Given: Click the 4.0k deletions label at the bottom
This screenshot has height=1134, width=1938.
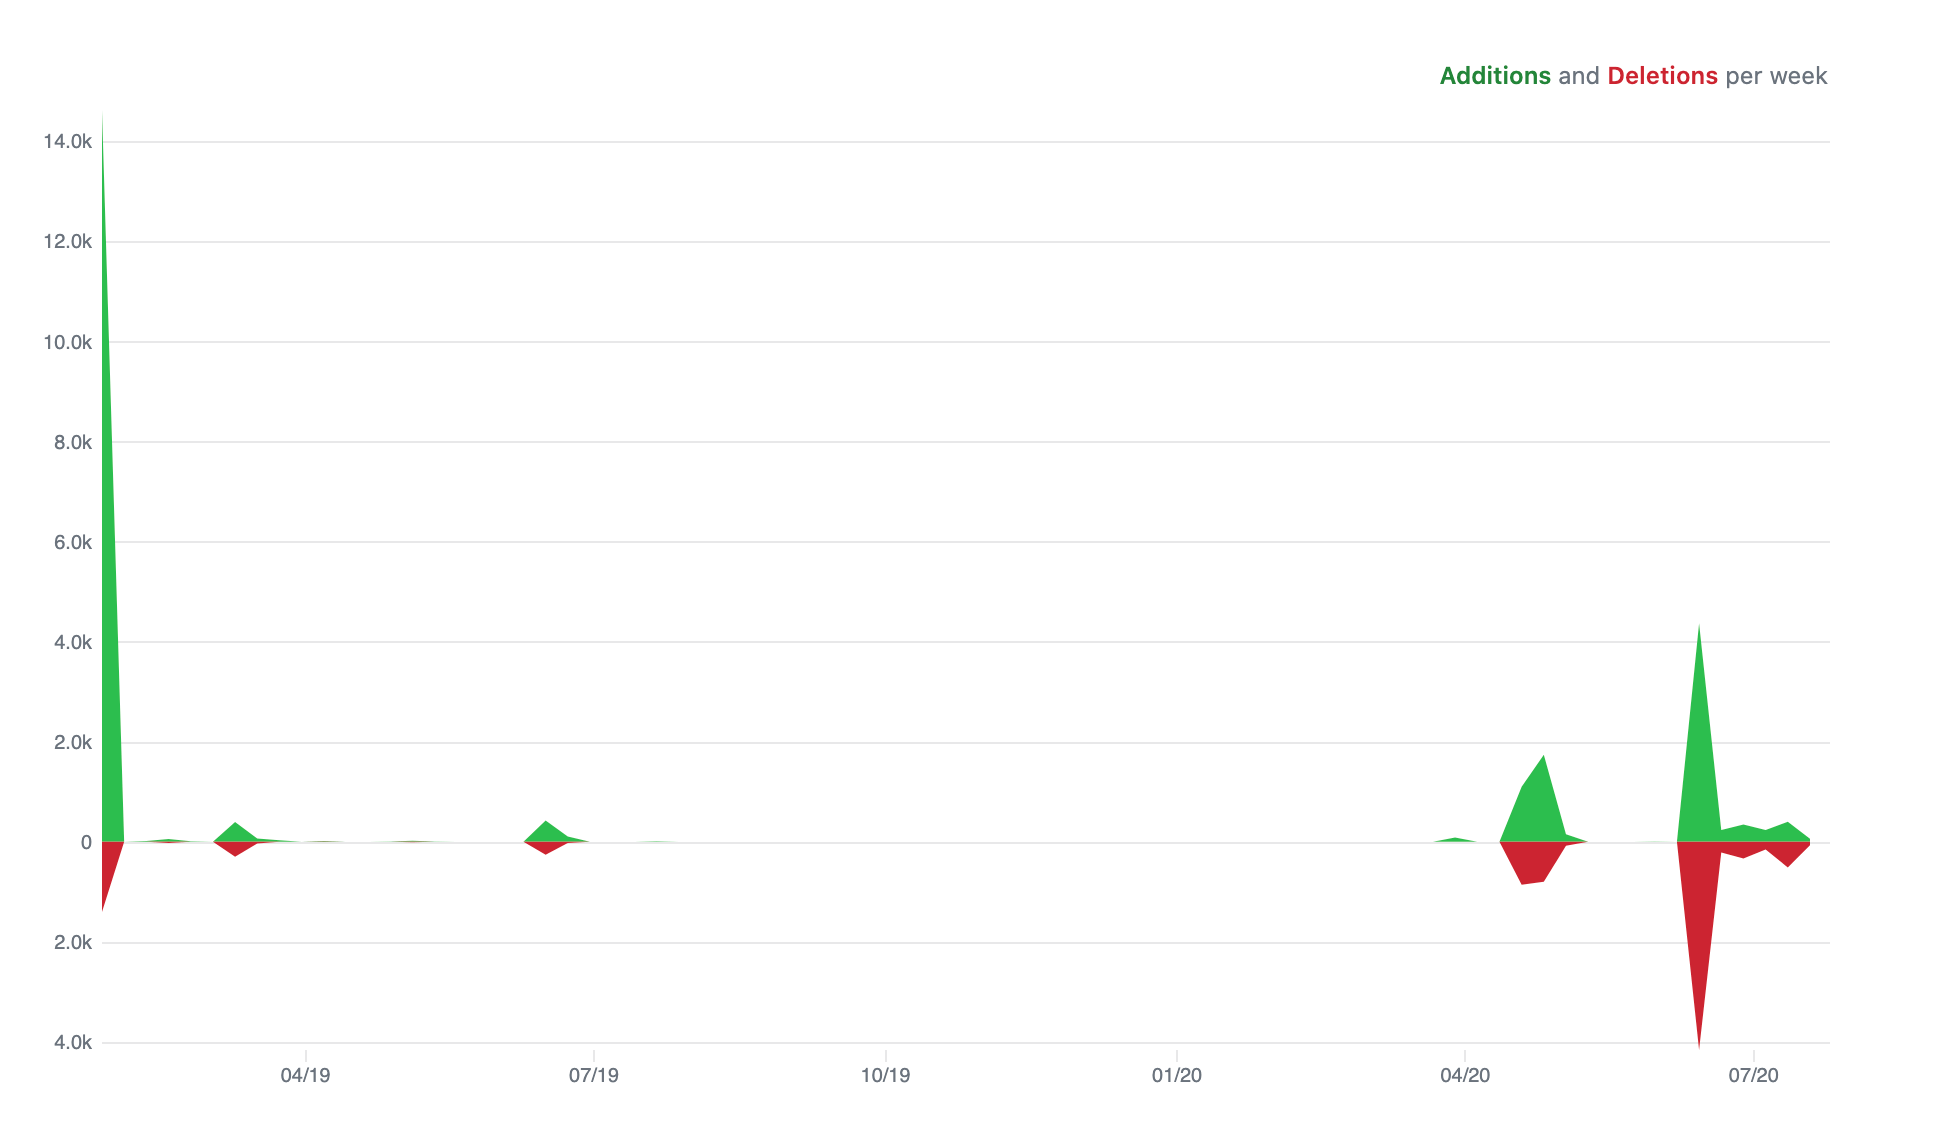Looking at the screenshot, I should [72, 1042].
